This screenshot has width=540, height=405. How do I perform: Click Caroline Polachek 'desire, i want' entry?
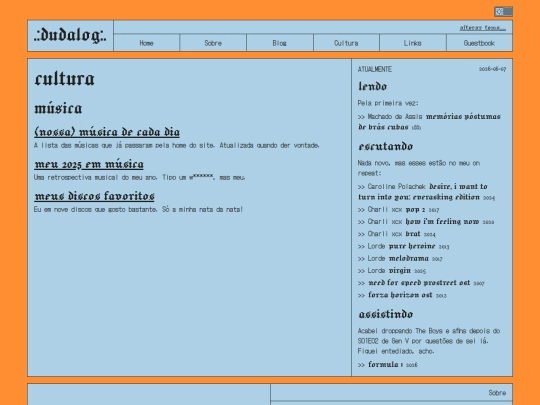426,192
